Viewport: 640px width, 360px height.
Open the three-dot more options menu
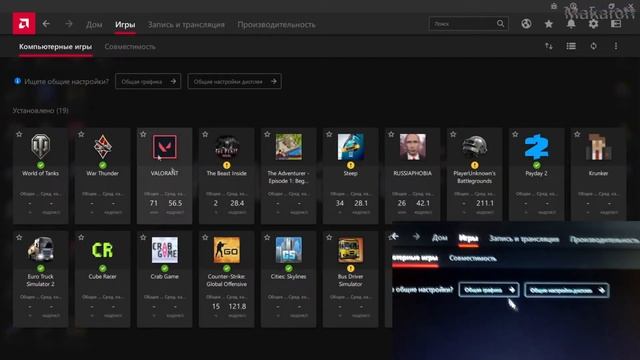(616, 46)
